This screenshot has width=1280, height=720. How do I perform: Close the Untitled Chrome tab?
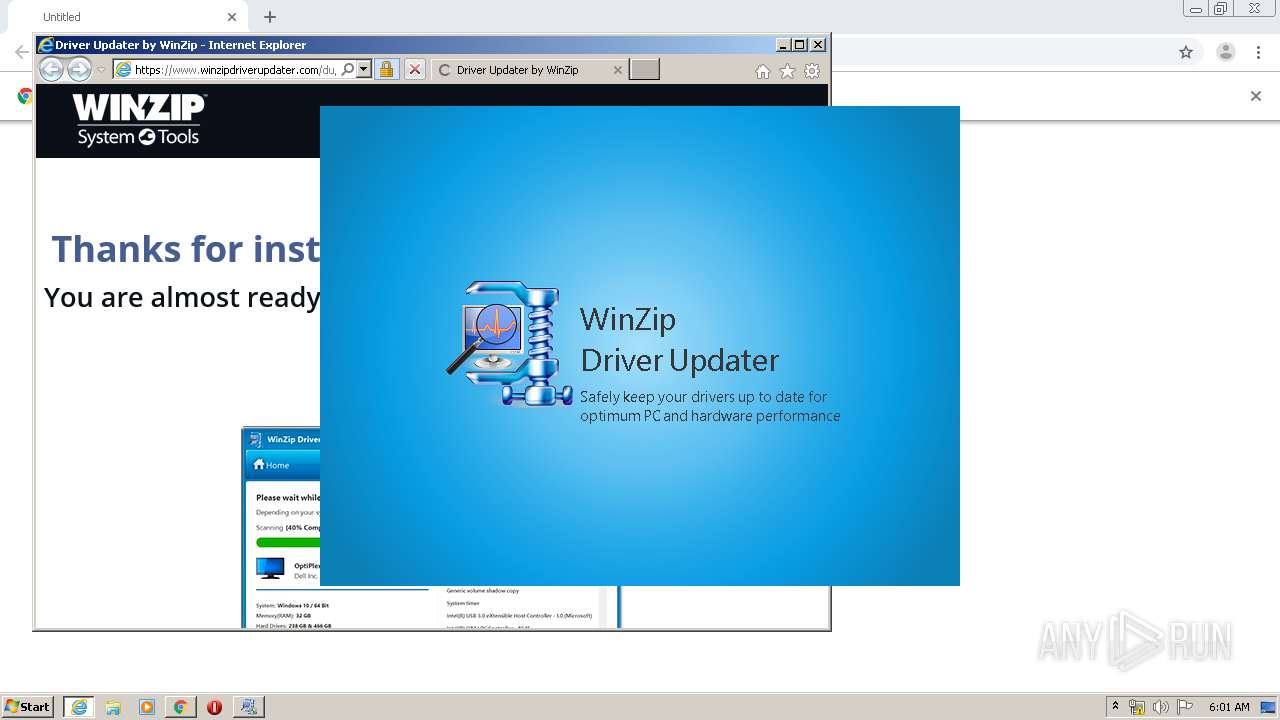(232, 17)
